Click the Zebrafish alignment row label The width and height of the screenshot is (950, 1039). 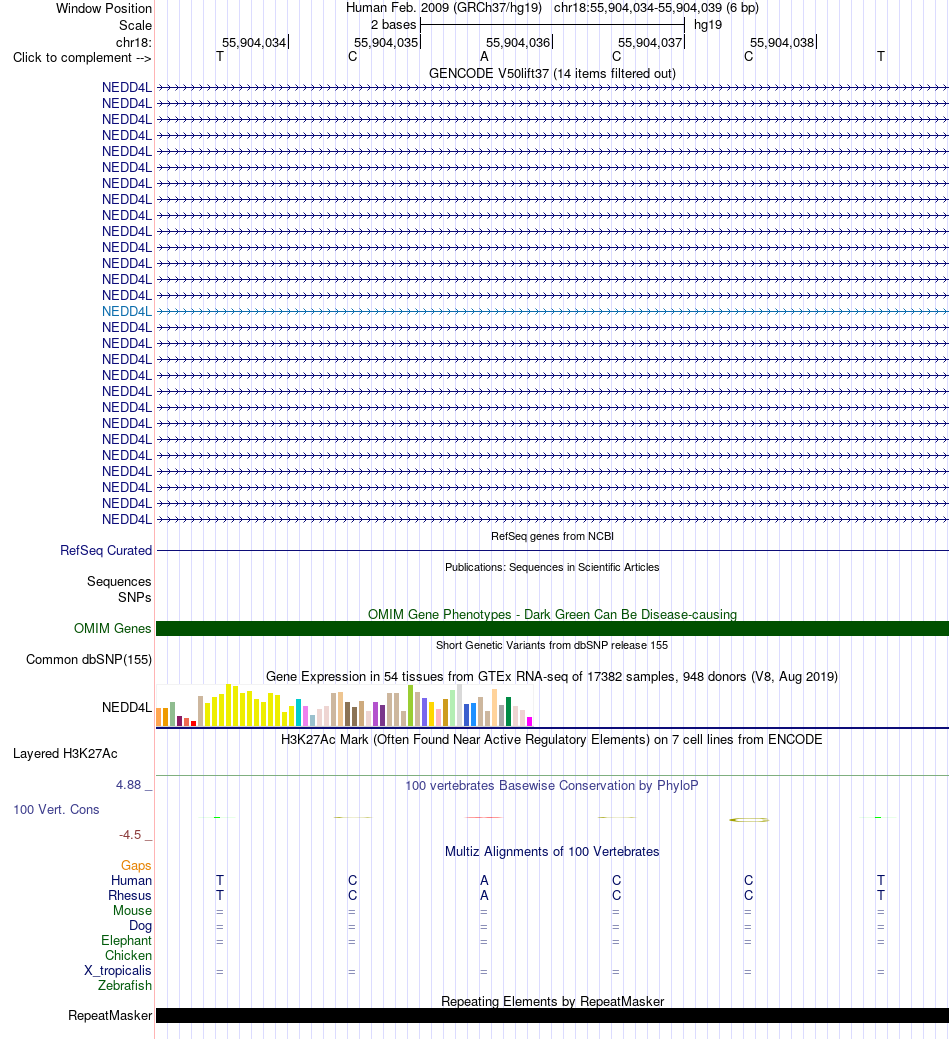pyautogui.click(x=125, y=985)
